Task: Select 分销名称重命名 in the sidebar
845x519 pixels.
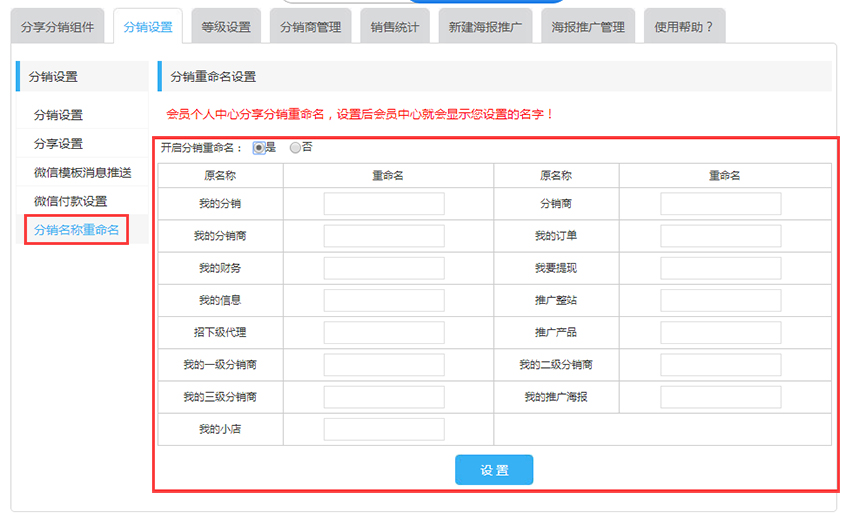Action: [77, 231]
